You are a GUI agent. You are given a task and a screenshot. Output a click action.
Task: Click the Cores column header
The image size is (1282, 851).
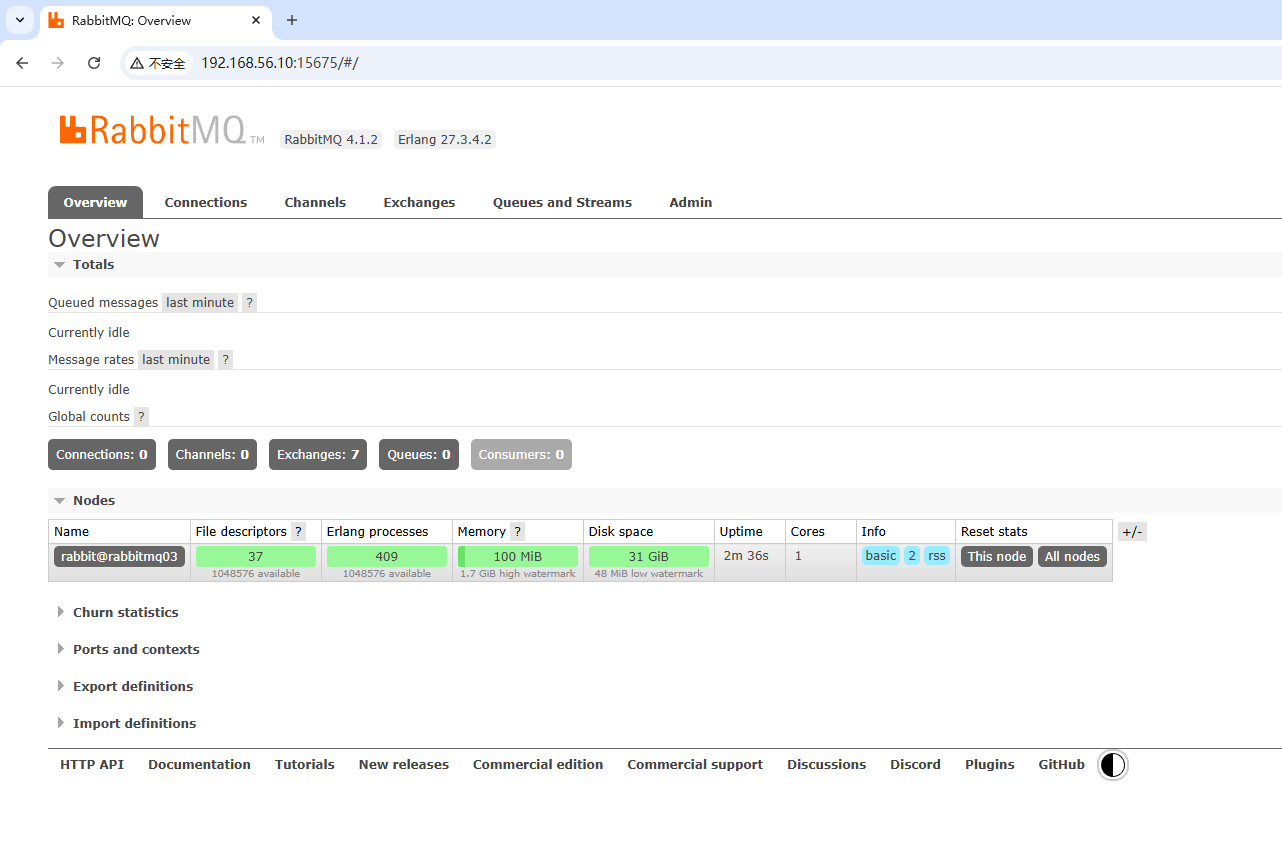tap(807, 532)
